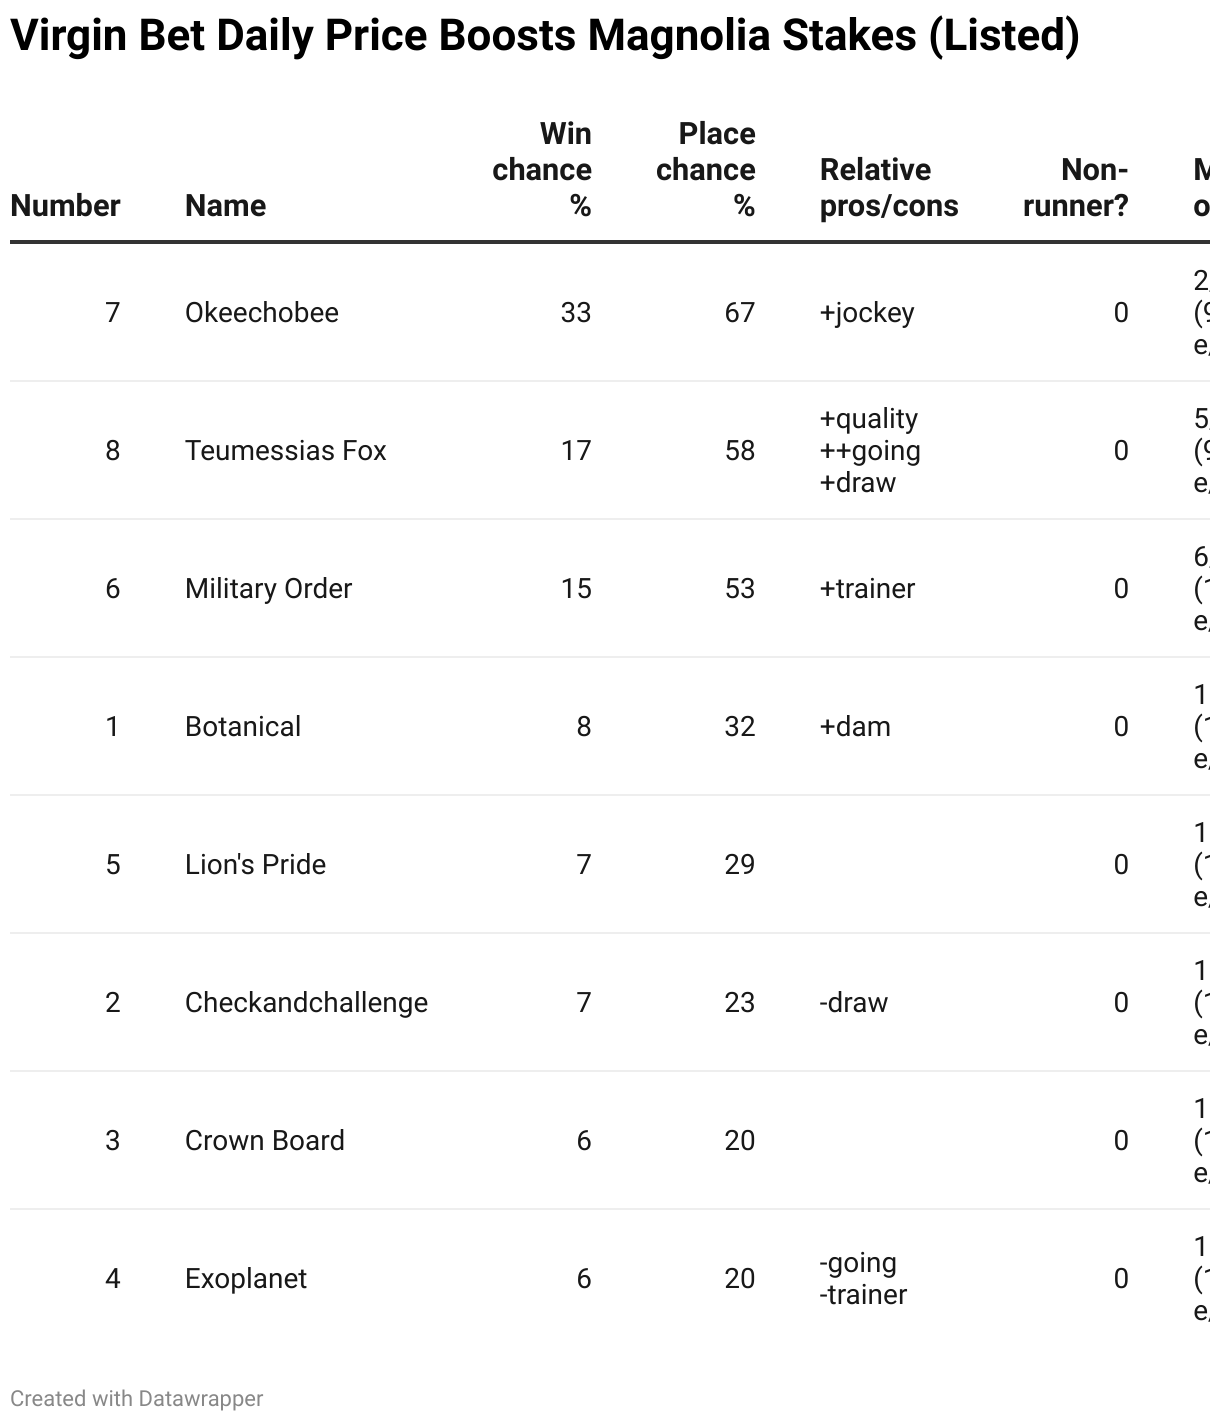Select the Relative pros/cons column header

coord(888,188)
